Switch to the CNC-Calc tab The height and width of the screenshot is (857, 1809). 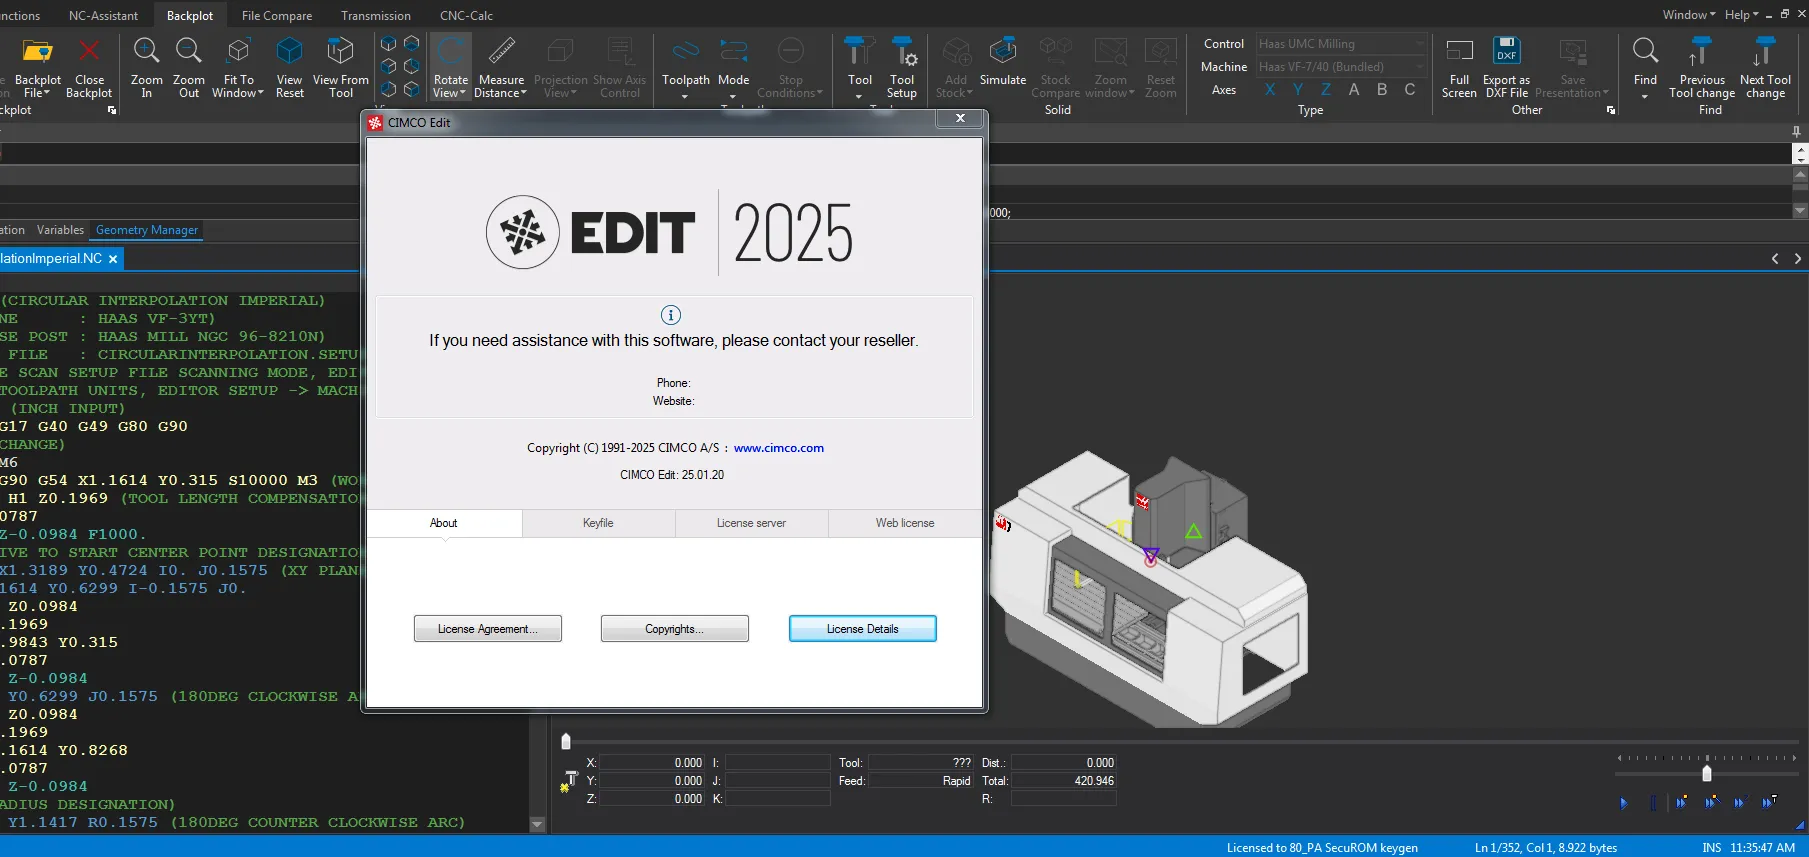pos(466,16)
